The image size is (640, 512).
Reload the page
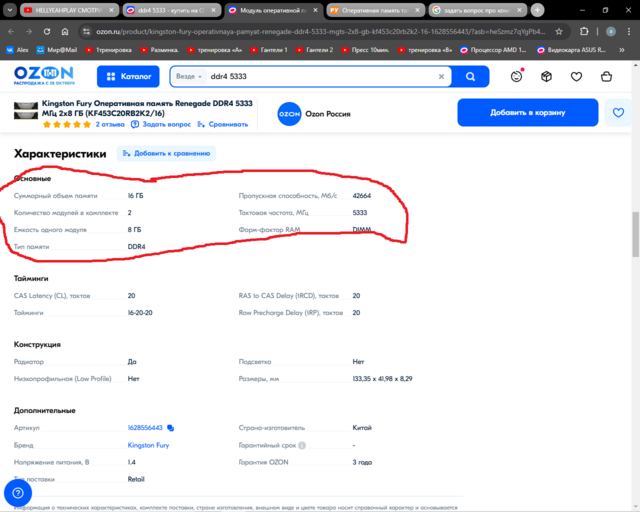(x=47, y=31)
